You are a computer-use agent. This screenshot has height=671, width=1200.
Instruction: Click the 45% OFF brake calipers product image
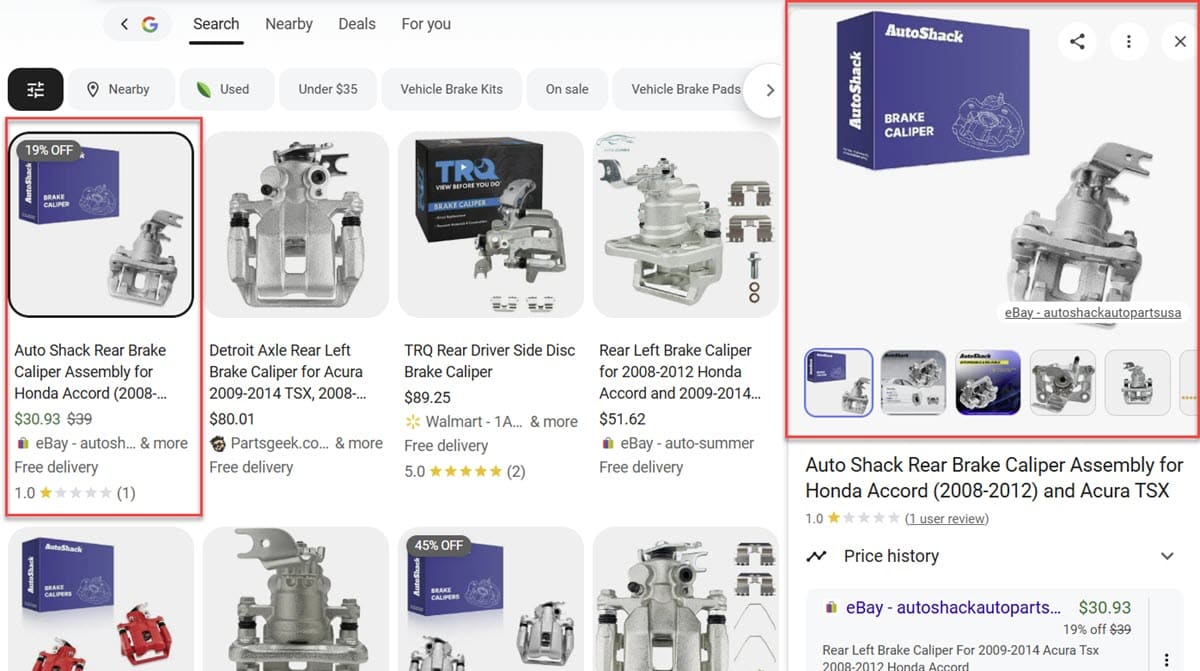tap(490, 599)
